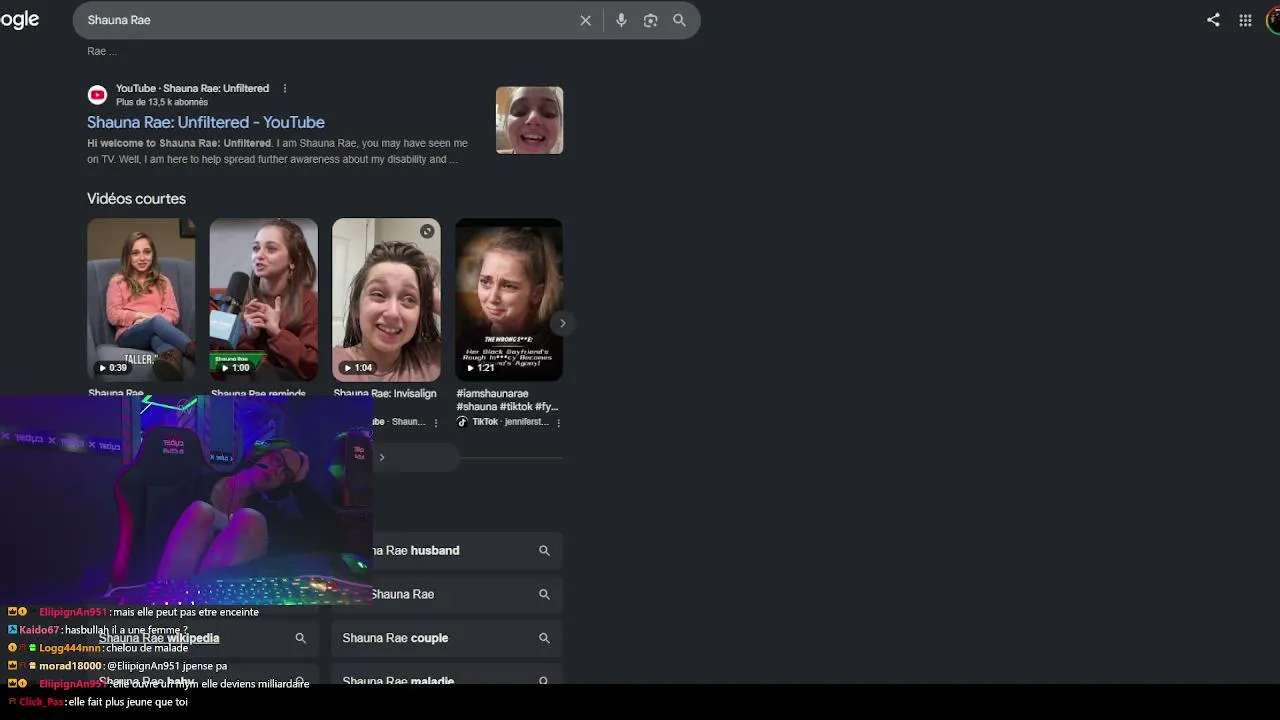Search icon beside the husband suggestion
Viewport: 1280px width, 720px height.
544,551
